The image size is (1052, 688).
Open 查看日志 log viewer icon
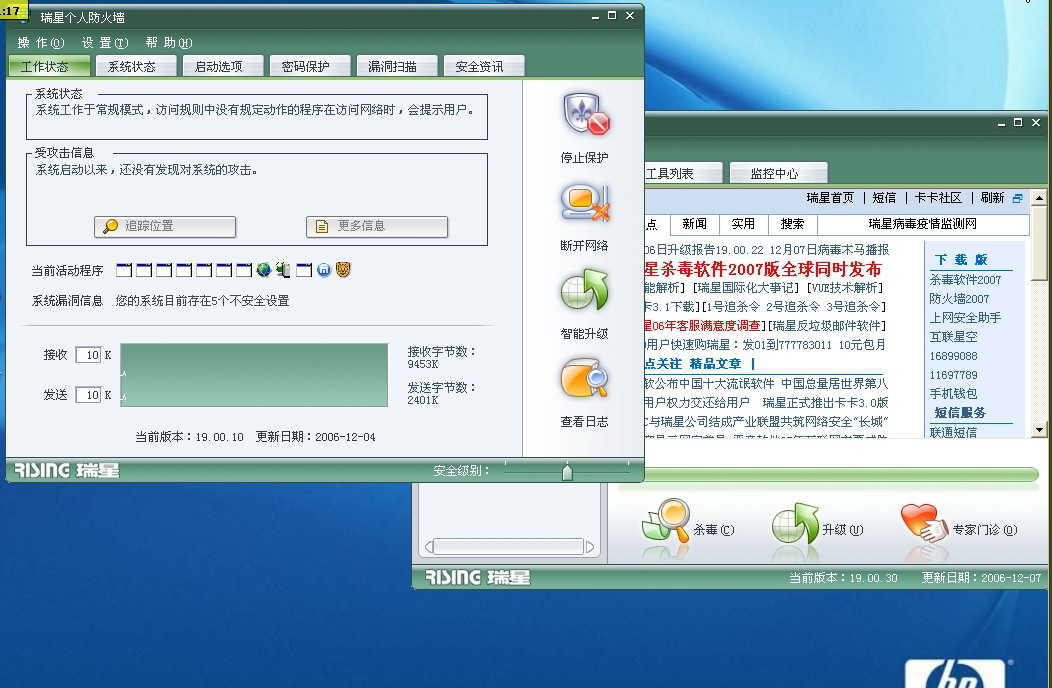pos(584,379)
